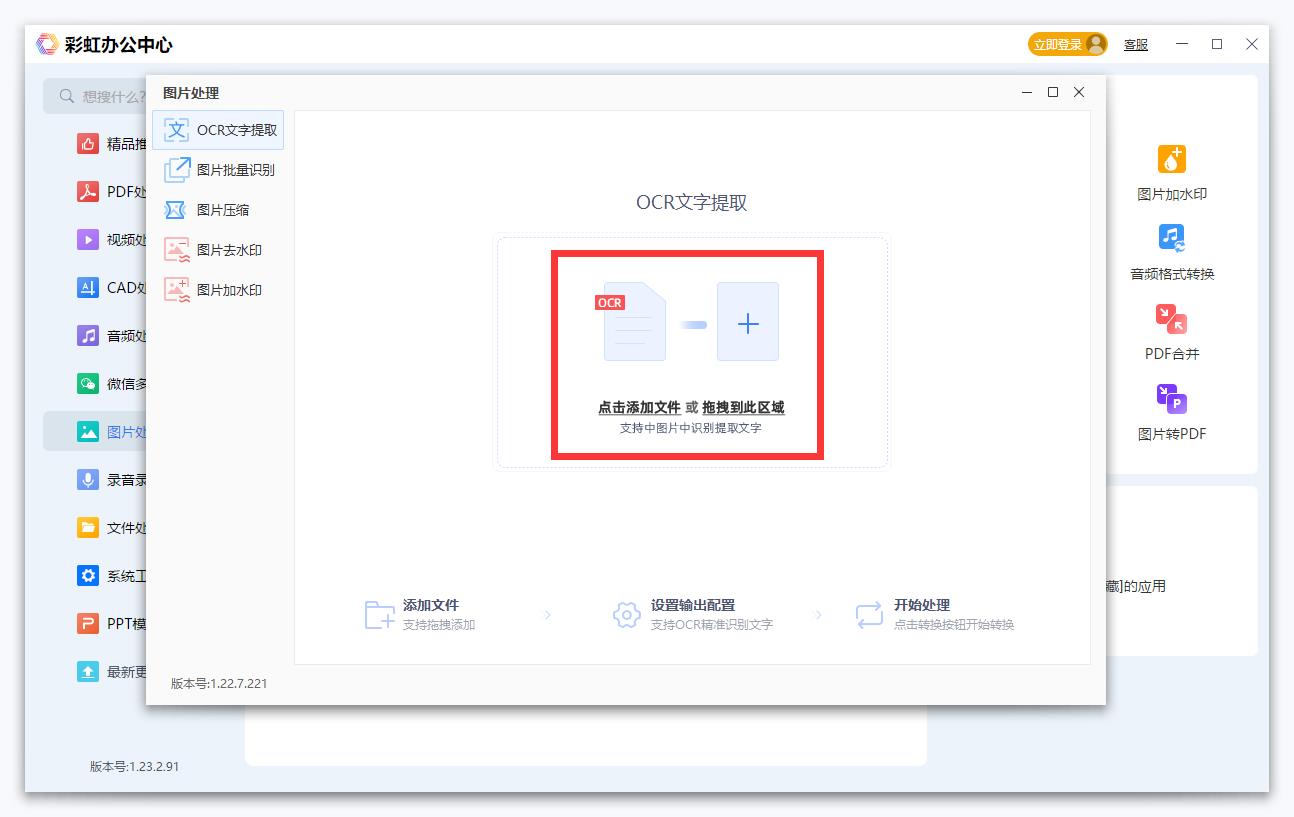This screenshot has width=1294, height=817.
Task: Maximize the 图片处理 dialog
Action: 1053,92
